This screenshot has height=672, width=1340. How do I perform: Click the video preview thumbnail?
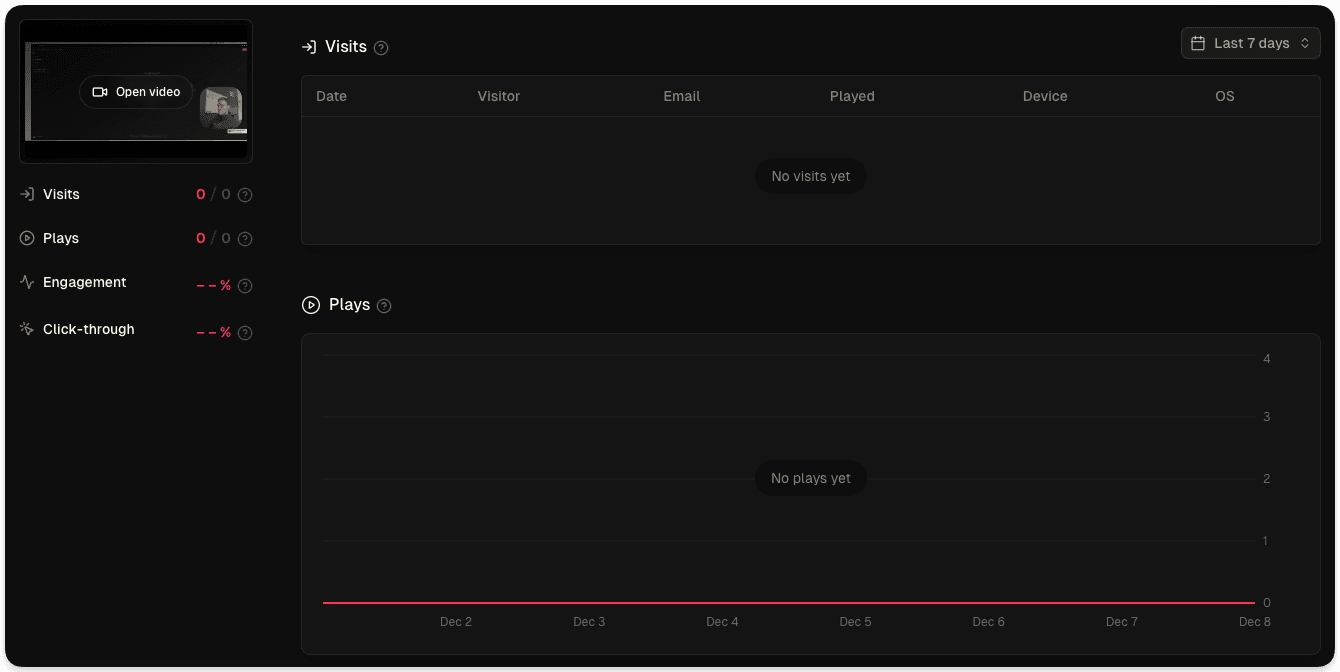[135, 90]
